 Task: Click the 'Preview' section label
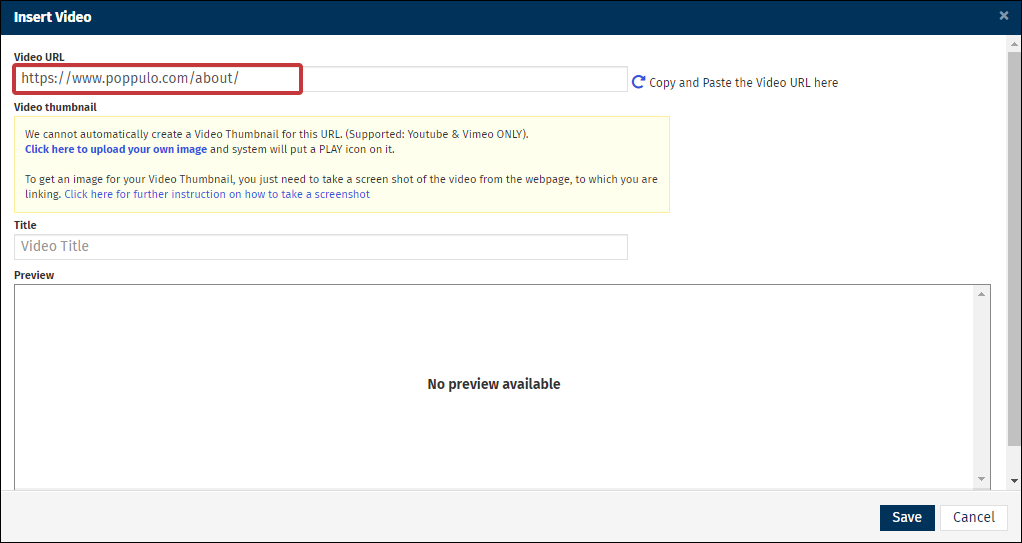click(34, 275)
